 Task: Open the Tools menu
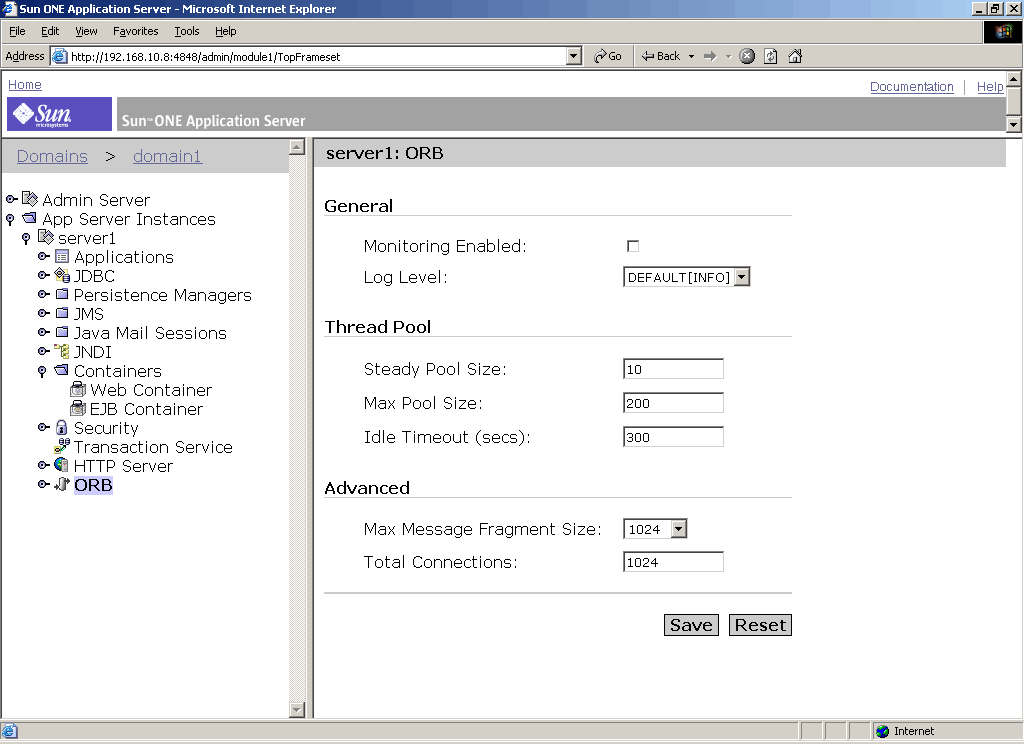point(187,31)
